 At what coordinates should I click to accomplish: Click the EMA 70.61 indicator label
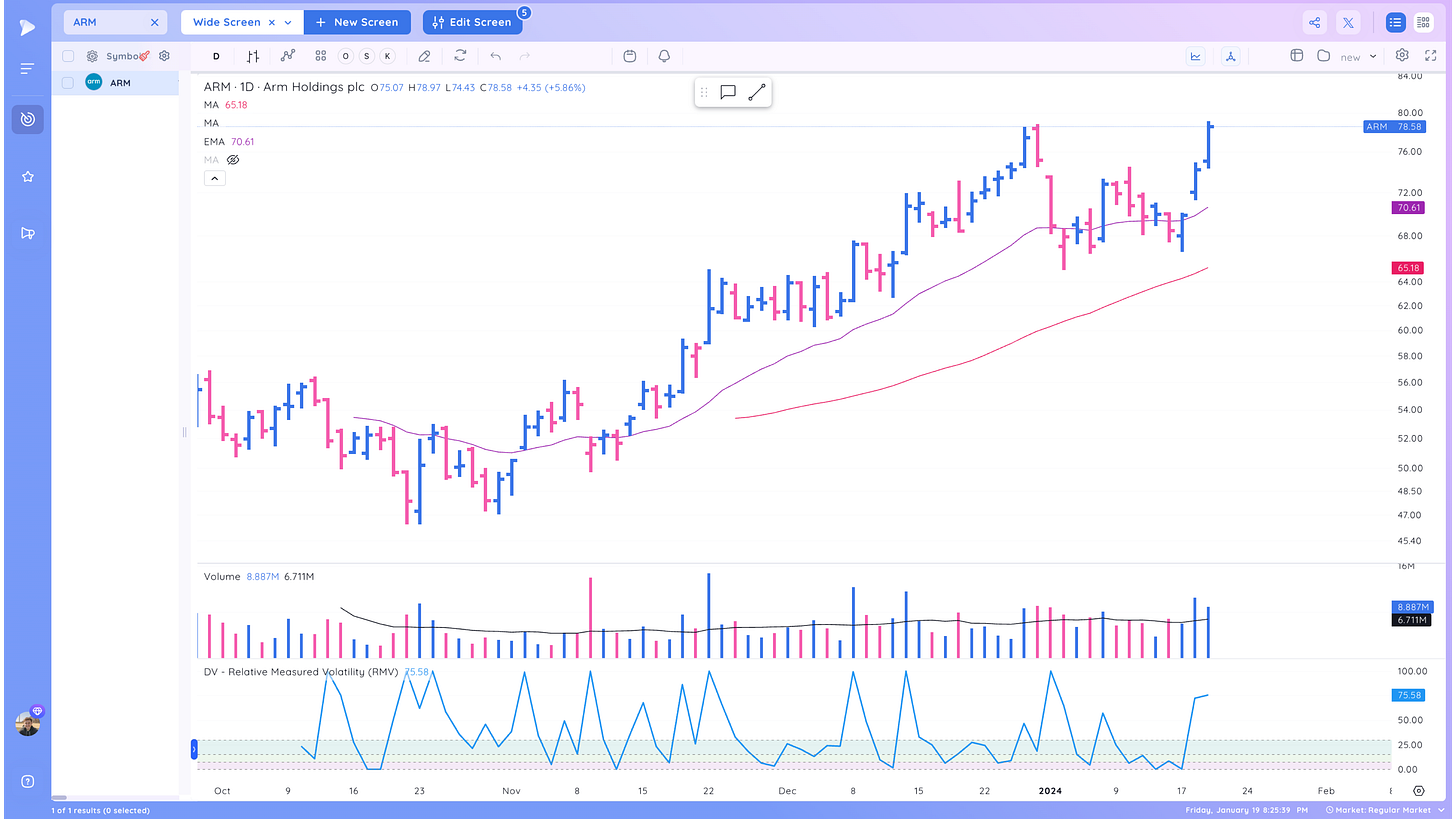229,142
